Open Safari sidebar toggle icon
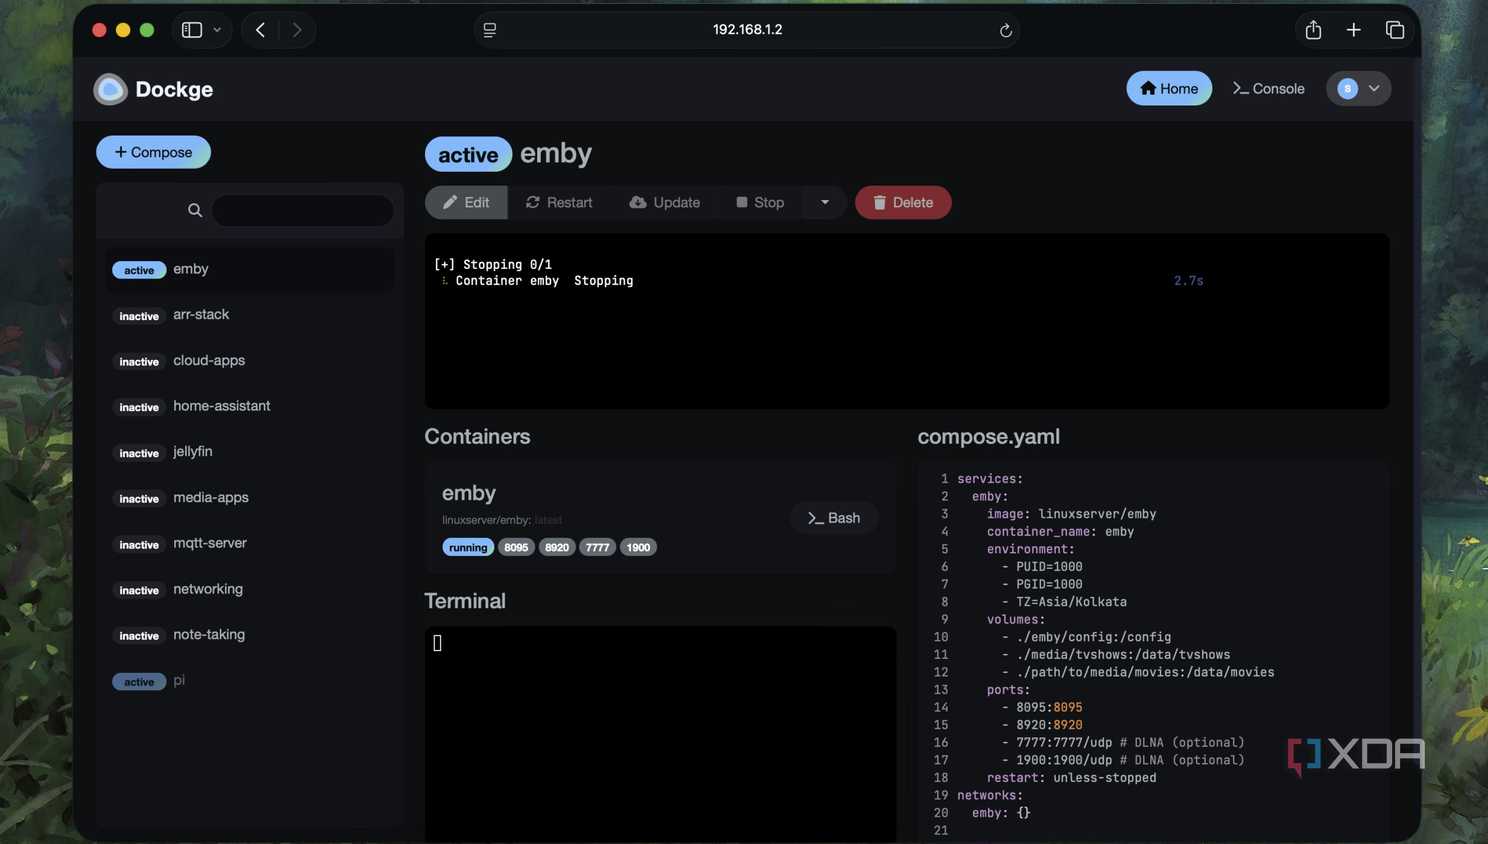The image size is (1488, 844). [192, 30]
